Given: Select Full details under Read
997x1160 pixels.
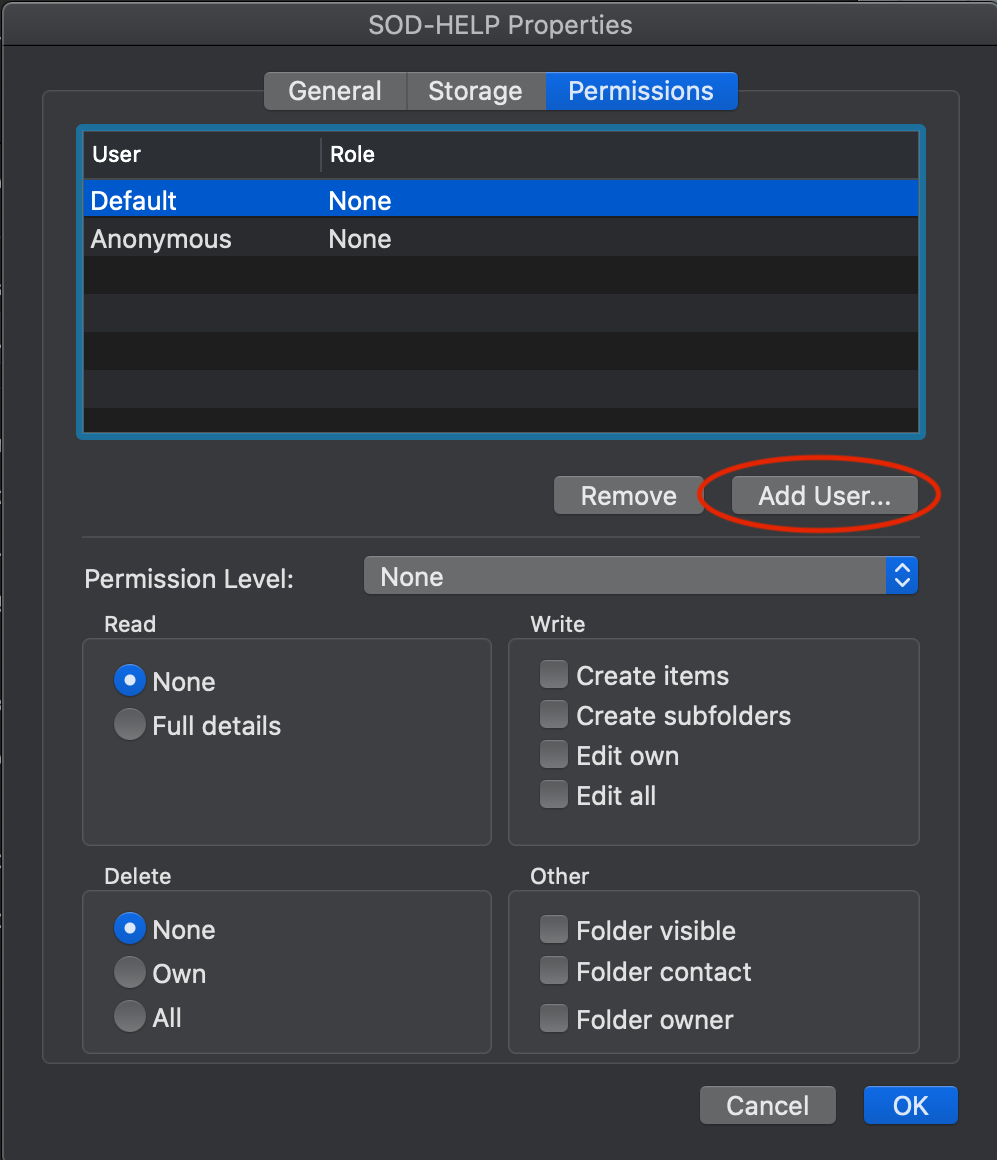Looking at the screenshot, I should click(x=130, y=725).
